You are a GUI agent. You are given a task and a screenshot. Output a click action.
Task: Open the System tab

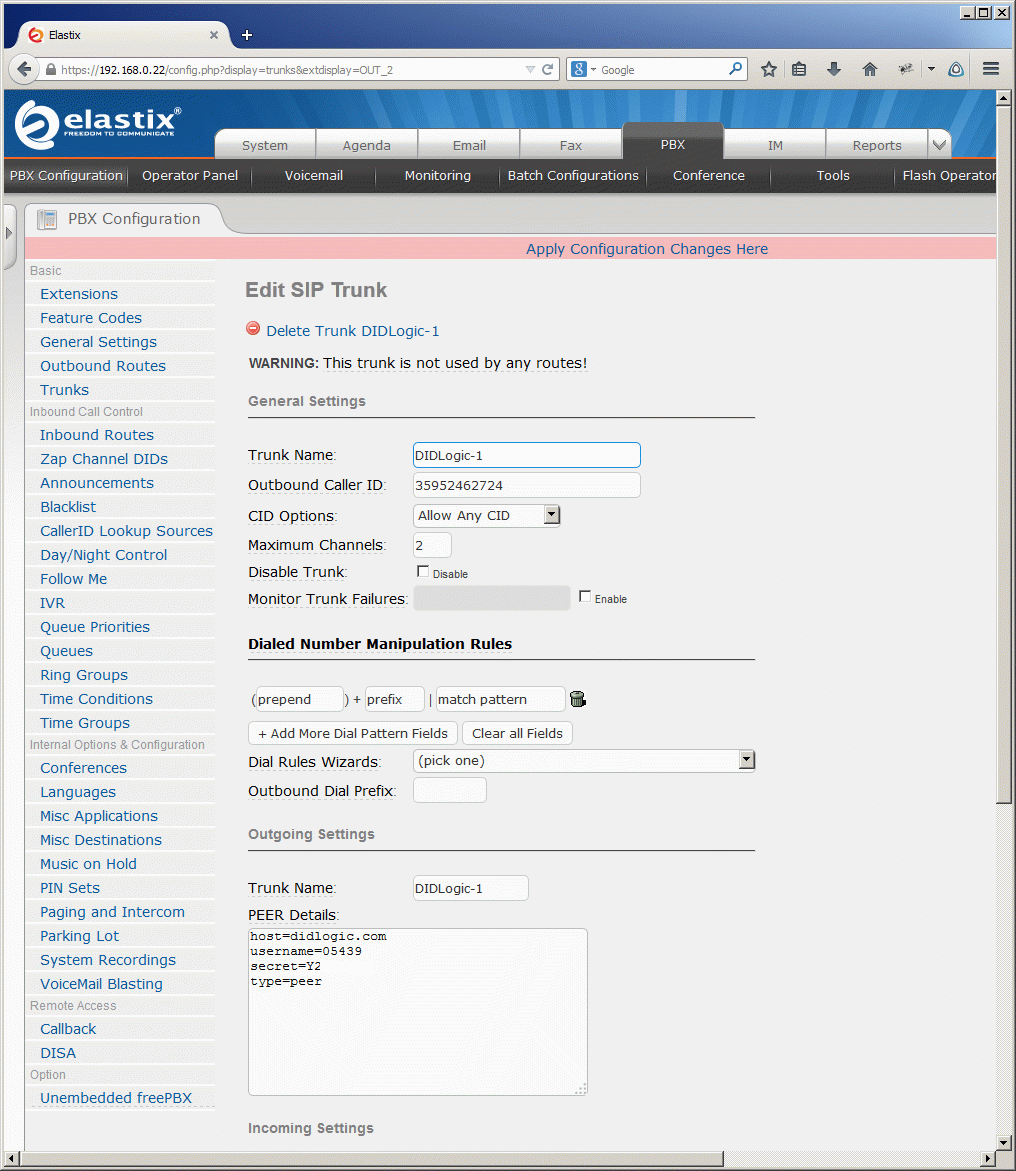click(x=265, y=145)
